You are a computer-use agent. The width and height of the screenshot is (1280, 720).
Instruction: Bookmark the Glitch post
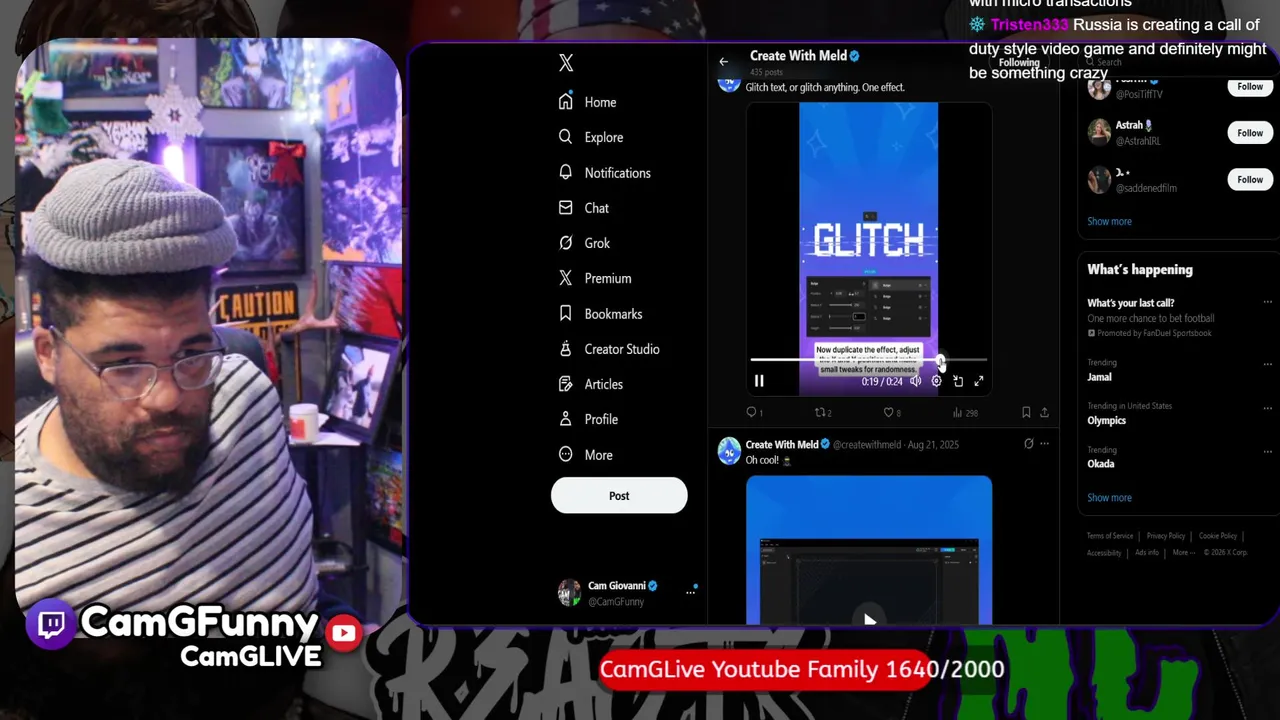click(1026, 413)
